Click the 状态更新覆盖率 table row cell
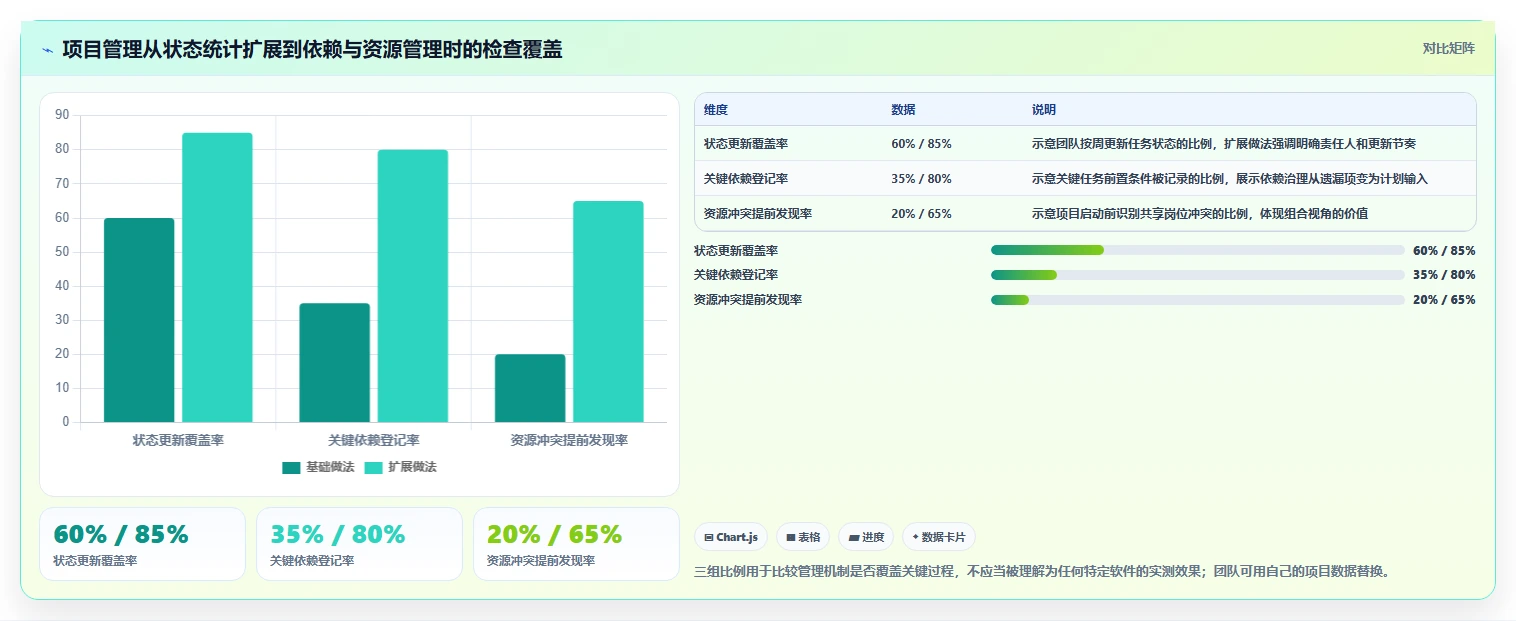This screenshot has width=1516, height=621. pos(746,144)
